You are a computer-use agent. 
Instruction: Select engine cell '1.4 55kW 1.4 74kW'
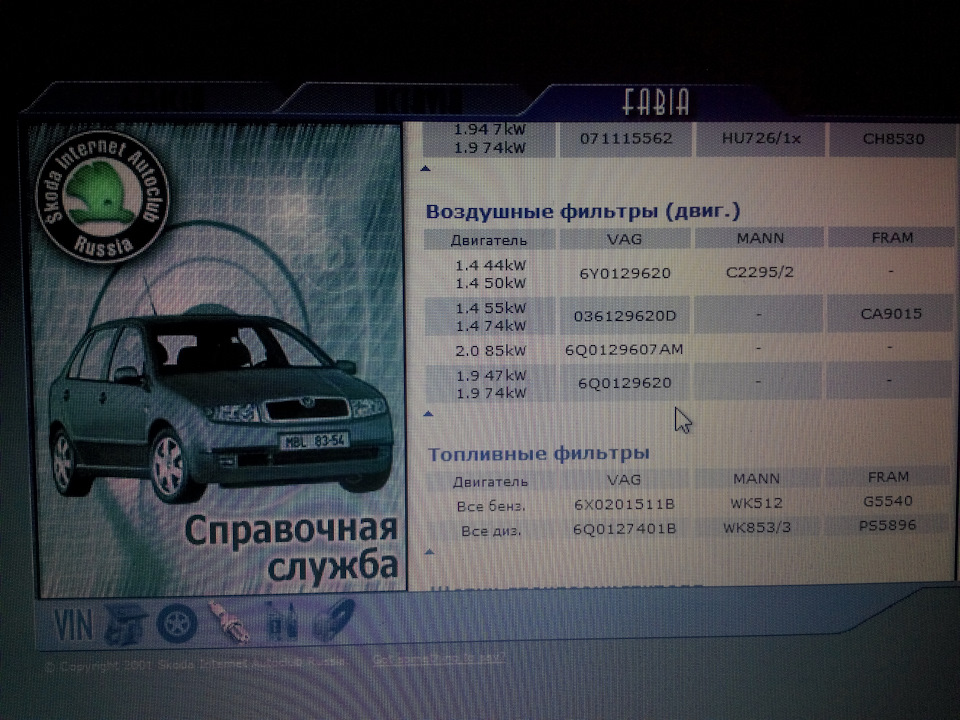pyautogui.click(x=490, y=317)
